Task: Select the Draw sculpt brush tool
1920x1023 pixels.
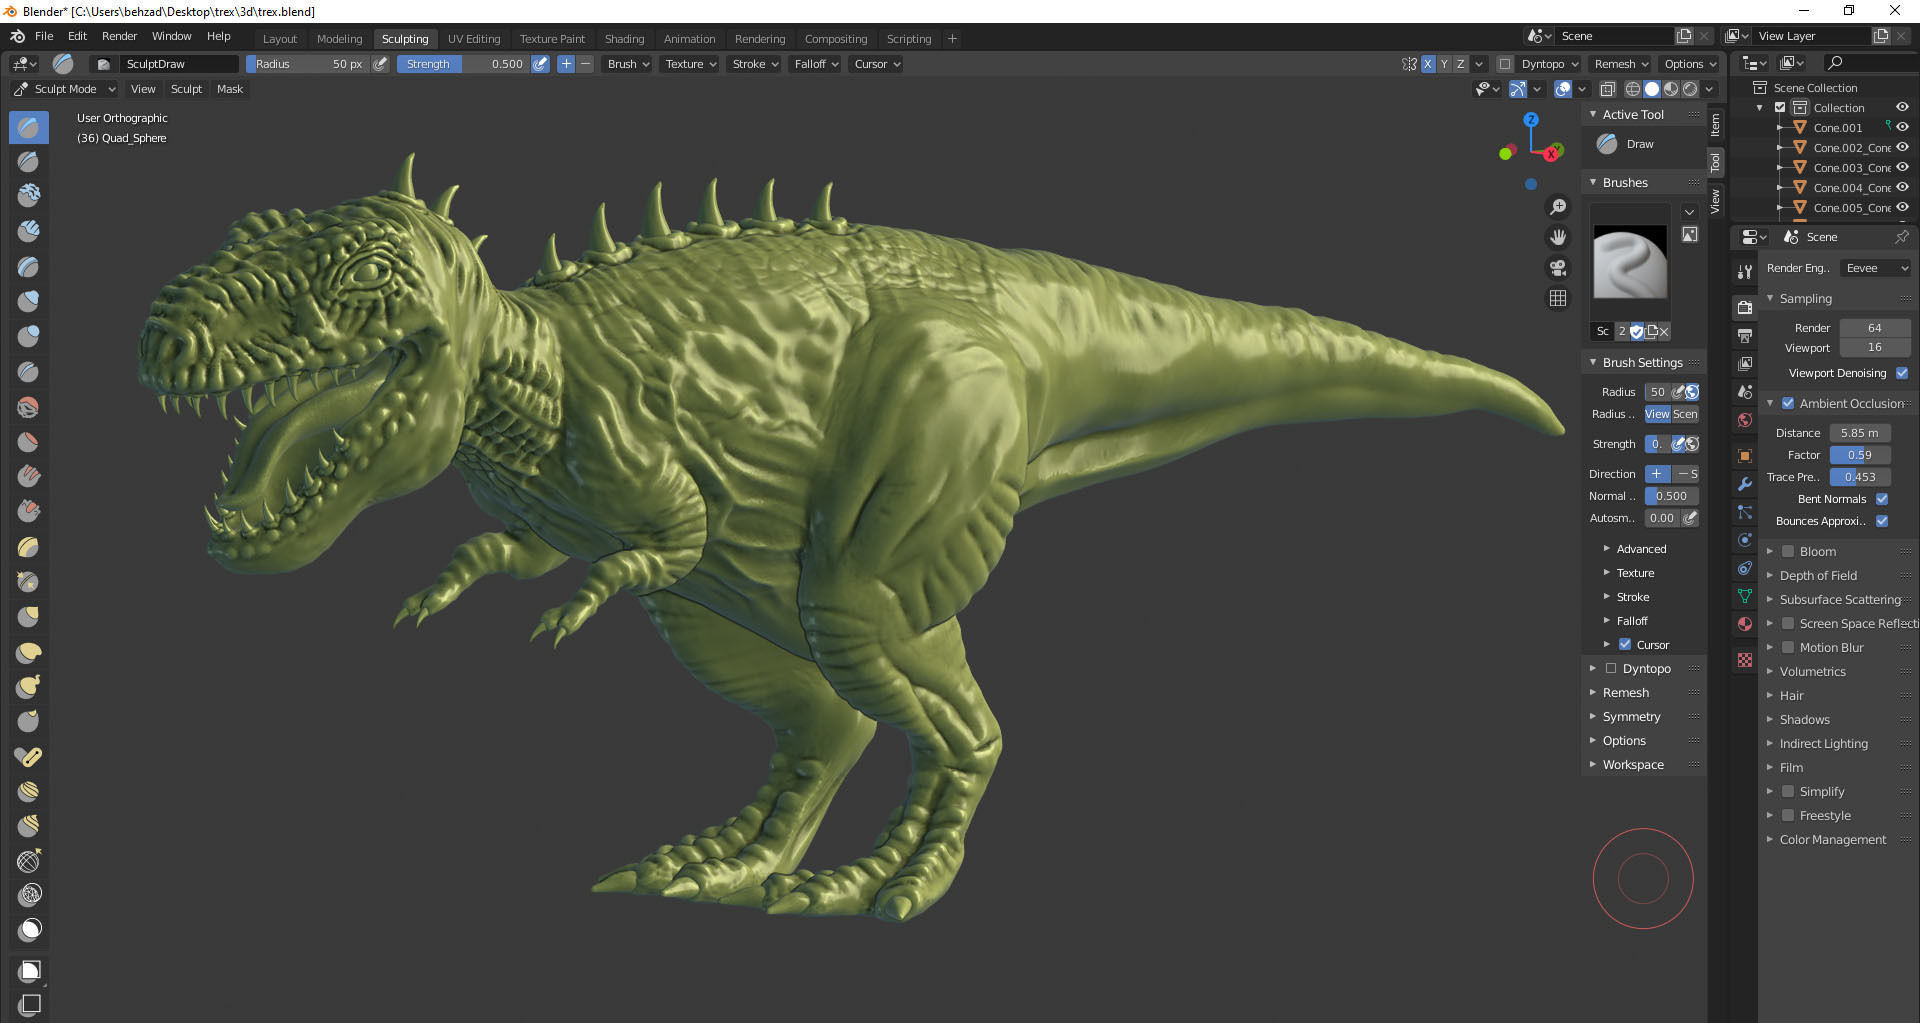Action: tap(29, 127)
